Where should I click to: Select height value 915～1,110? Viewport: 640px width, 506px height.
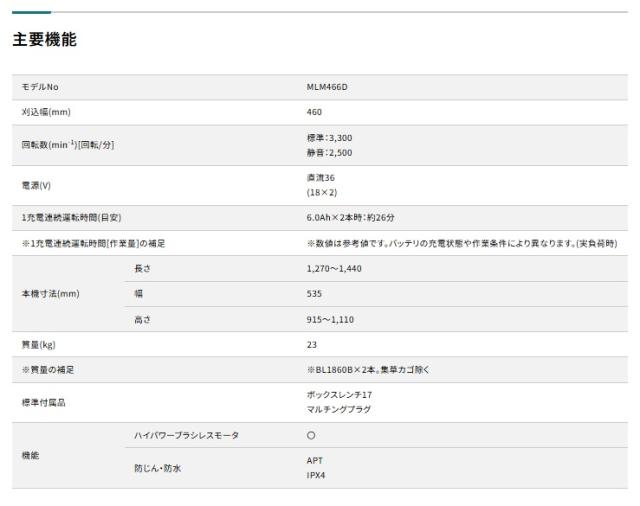coord(330,320)
